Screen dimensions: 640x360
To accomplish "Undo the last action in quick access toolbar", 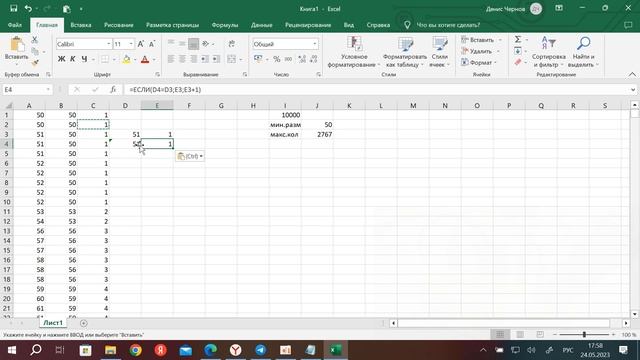I will point(28,9).
